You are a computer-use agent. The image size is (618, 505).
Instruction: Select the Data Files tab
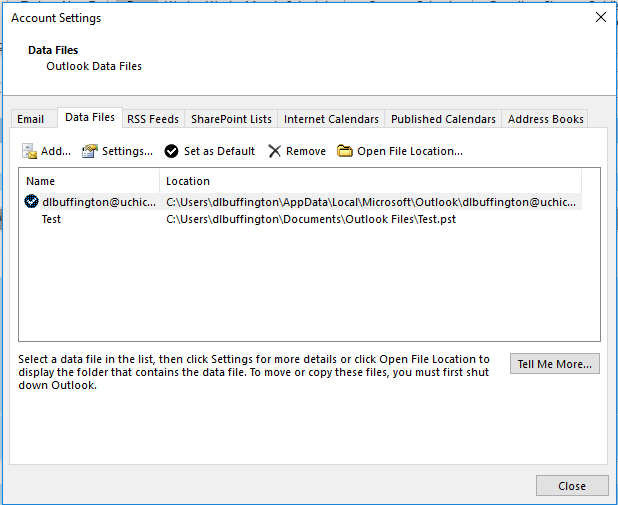(90, 117)
